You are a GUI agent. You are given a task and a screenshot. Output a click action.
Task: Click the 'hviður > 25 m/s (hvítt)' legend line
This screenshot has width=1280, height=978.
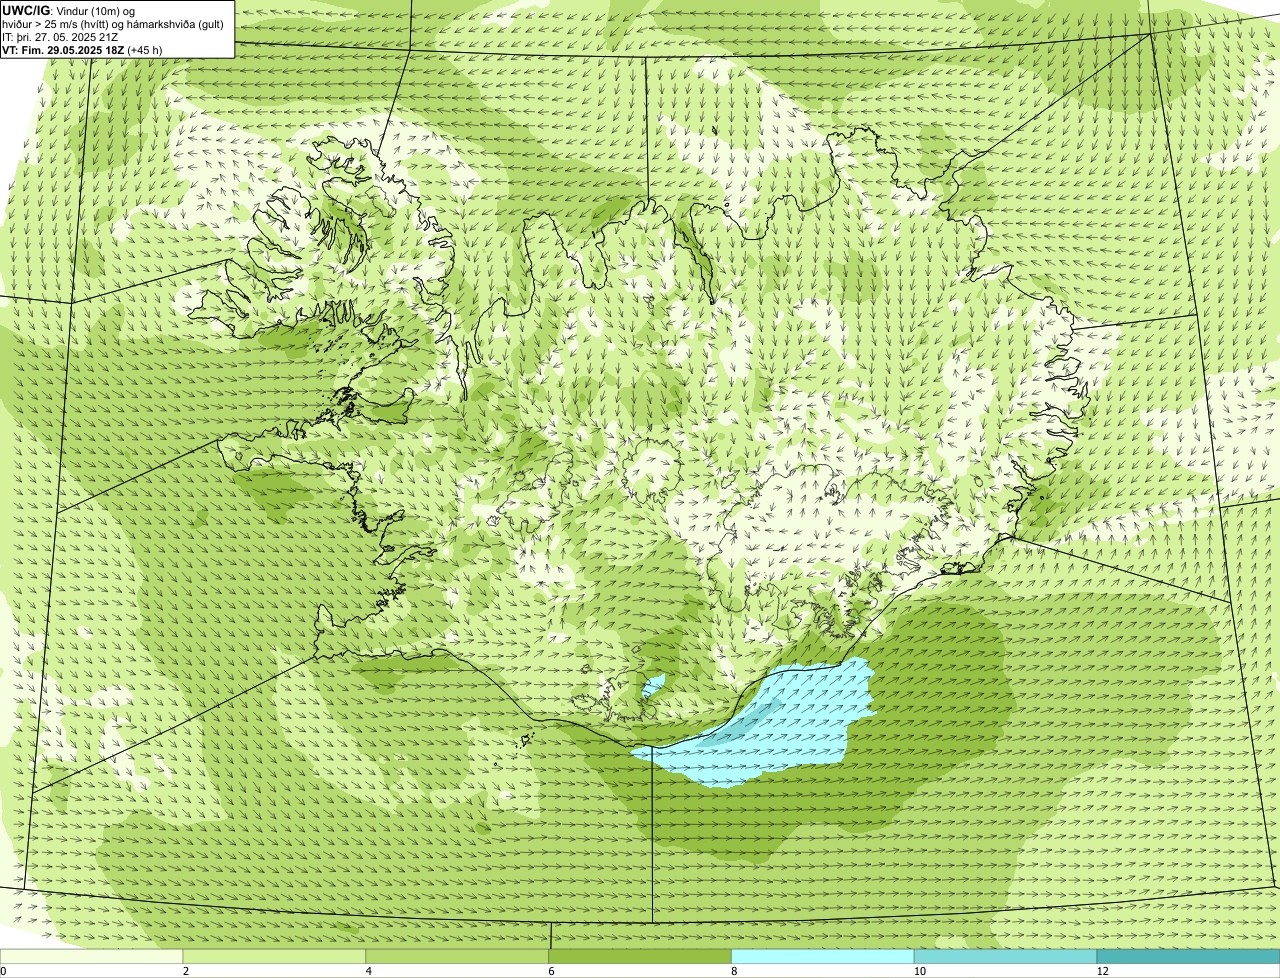113,24
